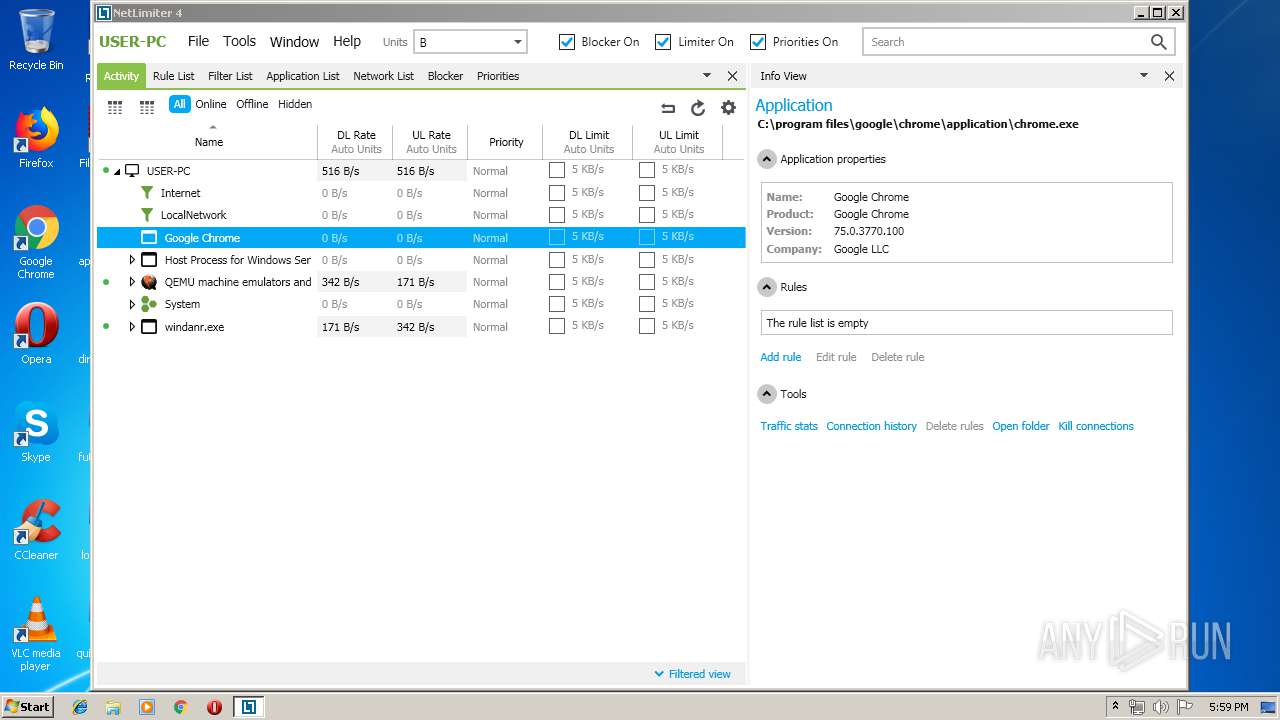Click the LocalNetwork filter funnel icon
The height and width of the screenshot is (720, 1280).
(148, 215)
